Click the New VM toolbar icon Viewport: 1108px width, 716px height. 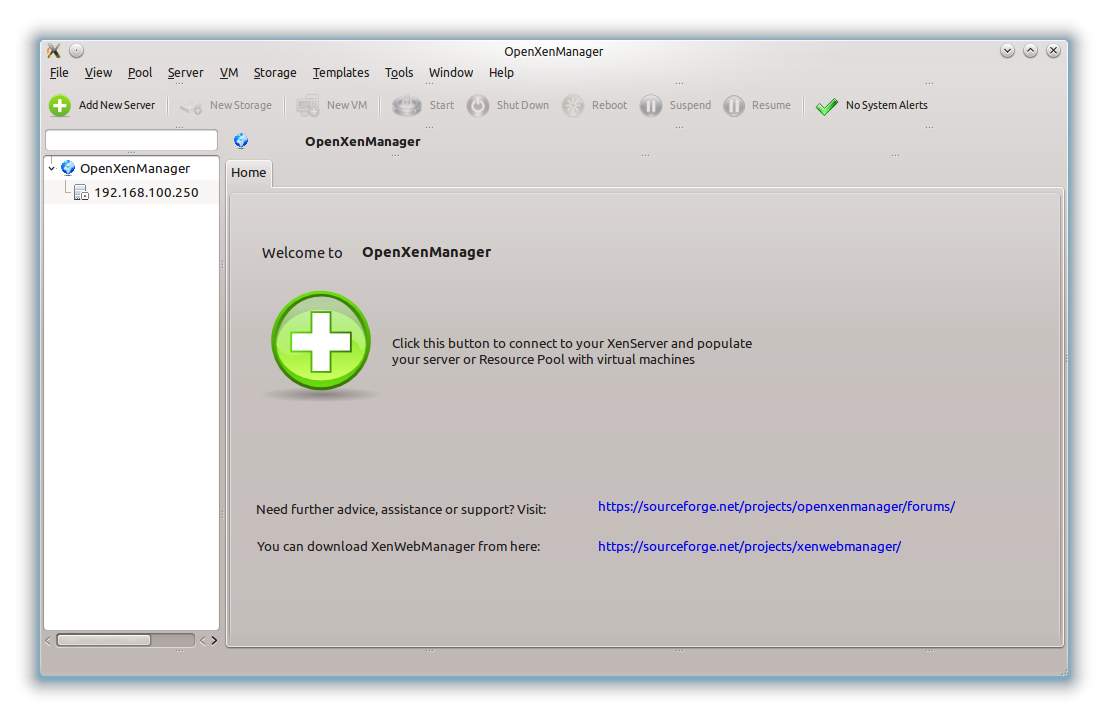point(307,106)
